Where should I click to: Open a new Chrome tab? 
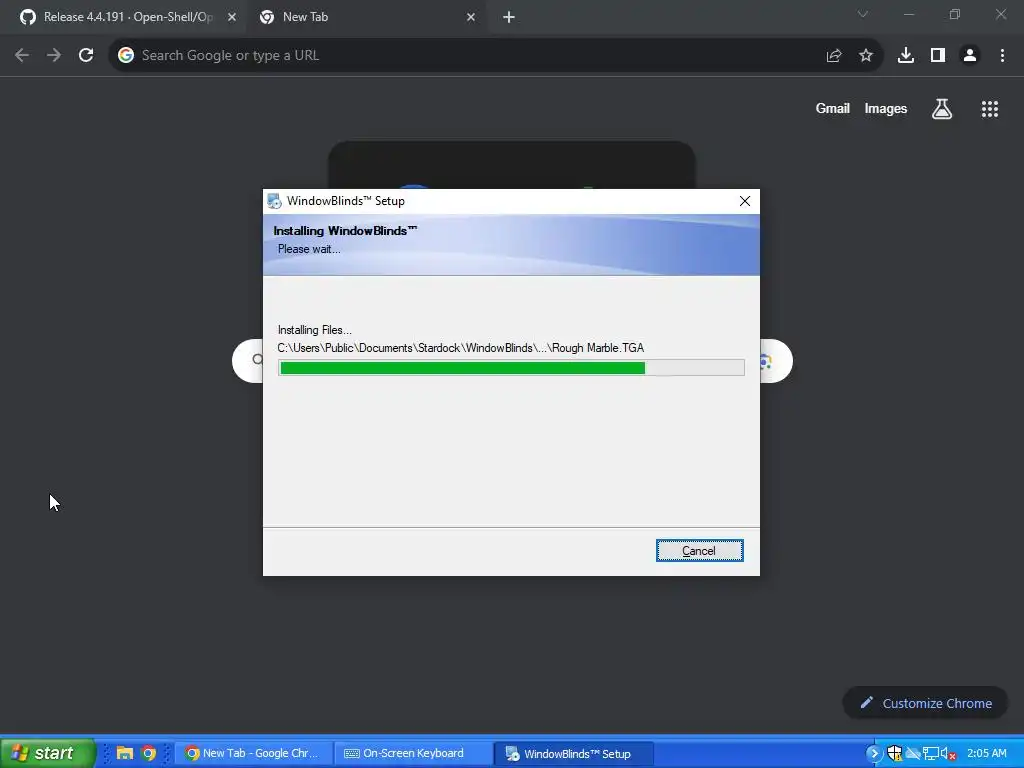509,17
